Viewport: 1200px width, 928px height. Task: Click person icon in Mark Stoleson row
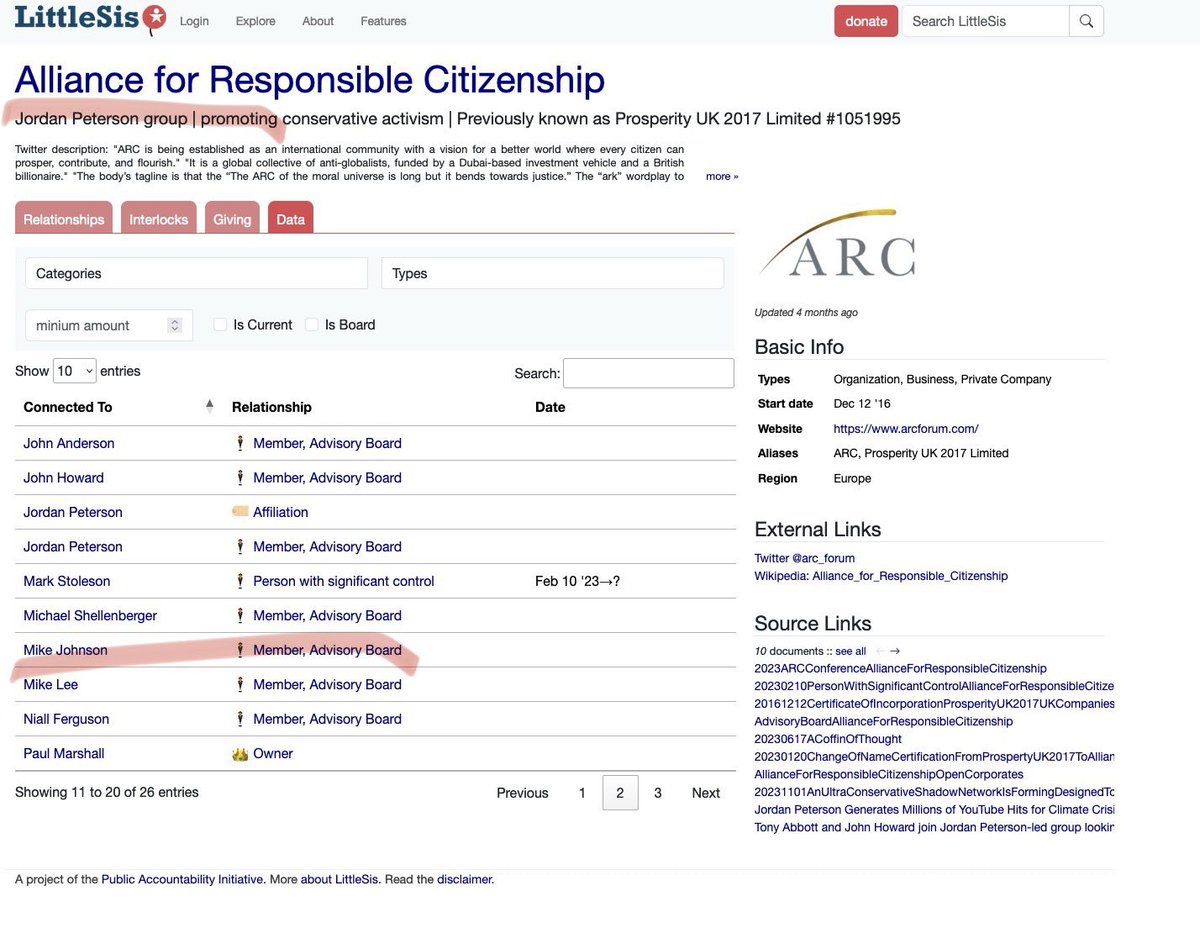(x=240, y=581)
